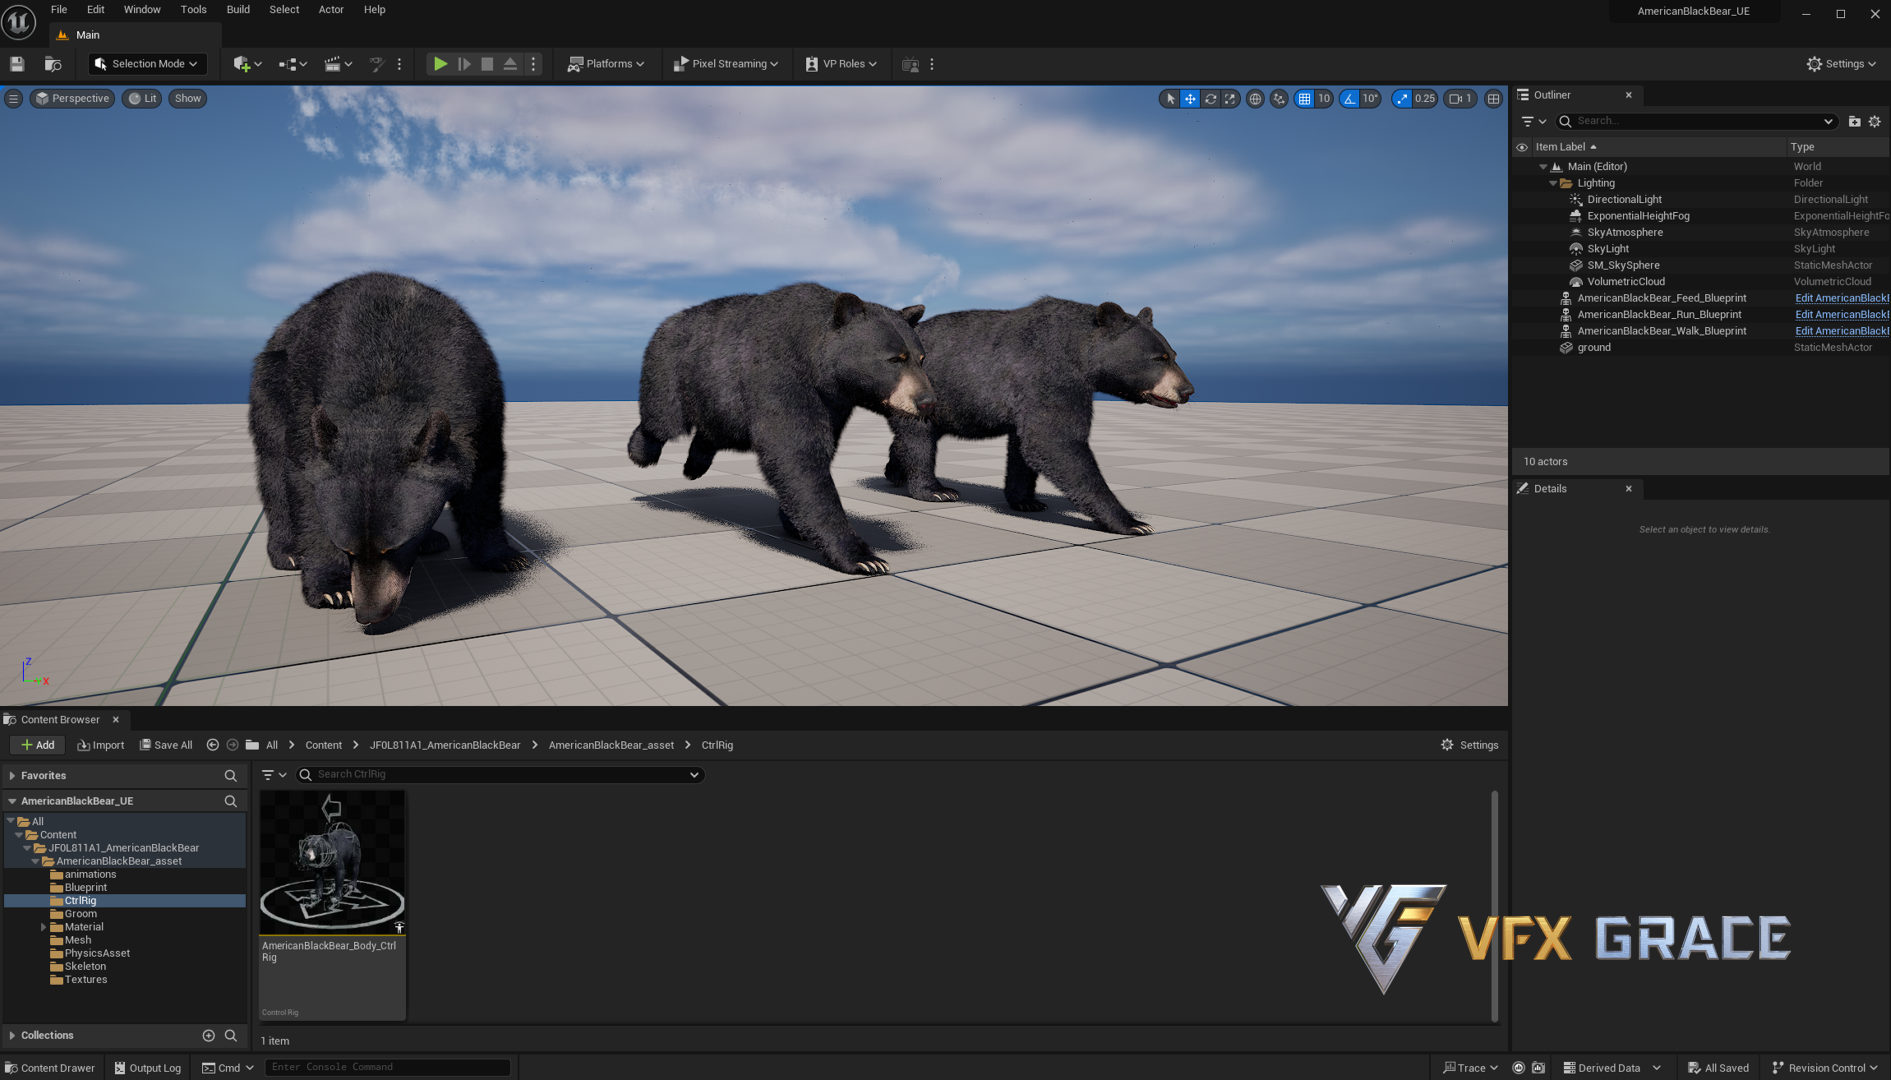Open the Edit menu
1891x1080 pixels.
(x=95, y=10)
